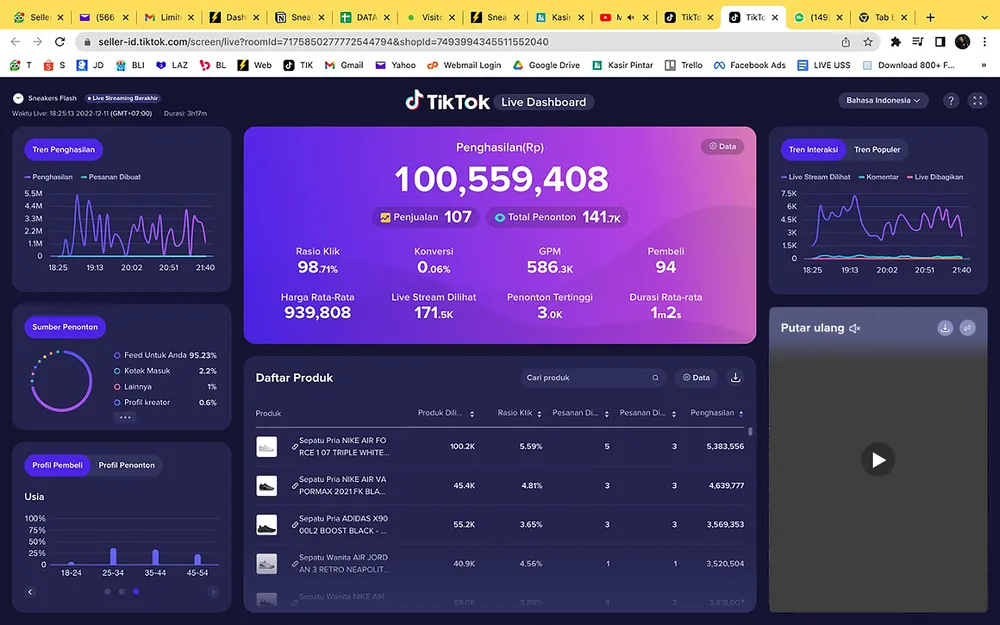1000x625 pixels.
Task: Switch to the Profil Penonton tab
Action: [126, 465]
